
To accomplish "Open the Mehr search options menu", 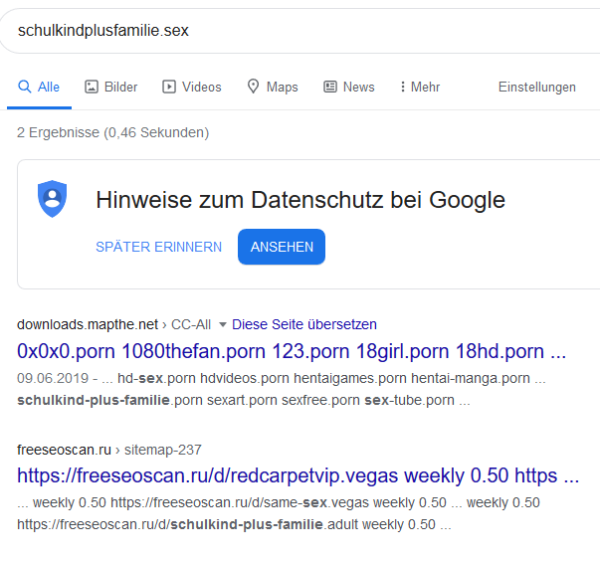I will tap(420, 87).
